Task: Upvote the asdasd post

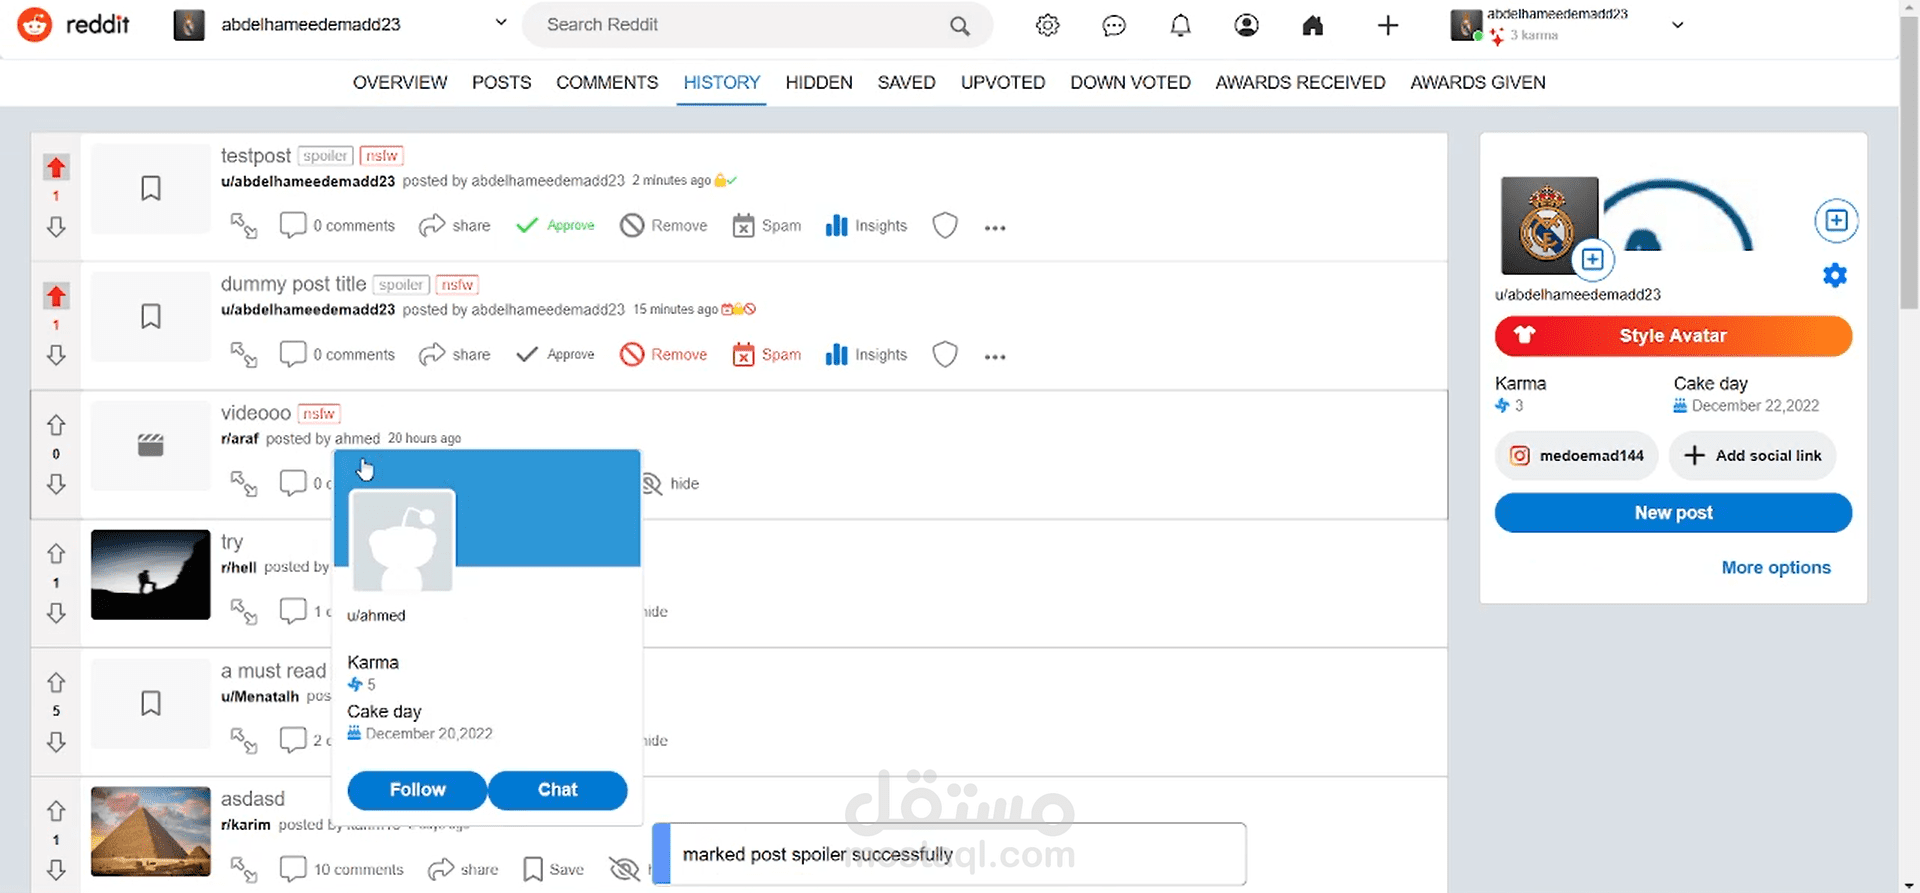Action: 56,810
